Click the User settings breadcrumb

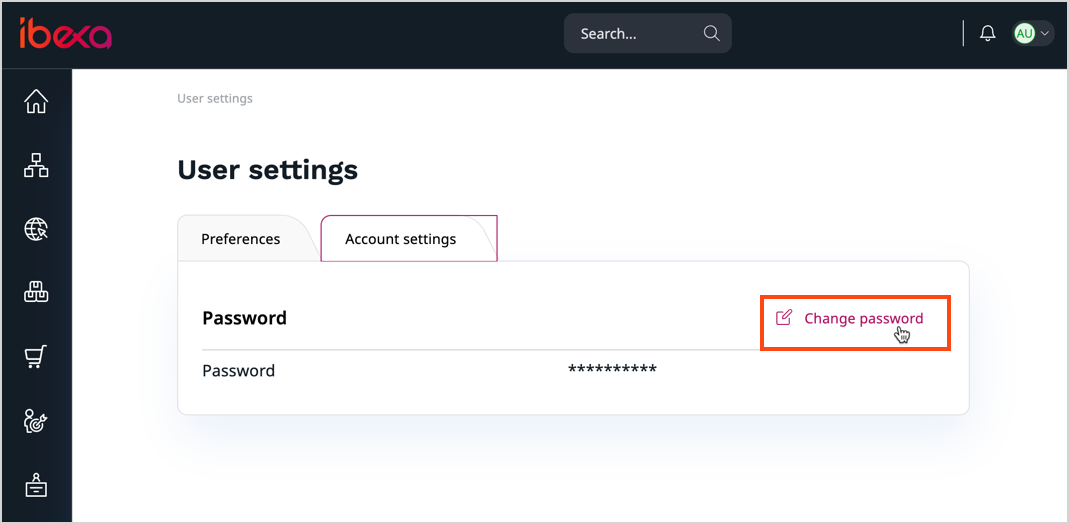click(215, 99)
